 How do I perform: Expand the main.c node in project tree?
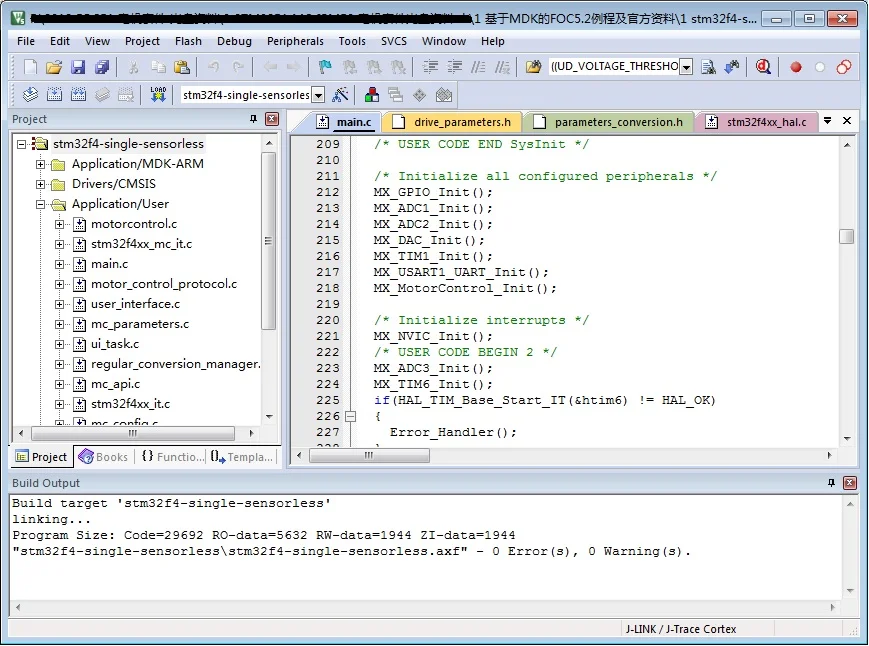pos(59,264)
